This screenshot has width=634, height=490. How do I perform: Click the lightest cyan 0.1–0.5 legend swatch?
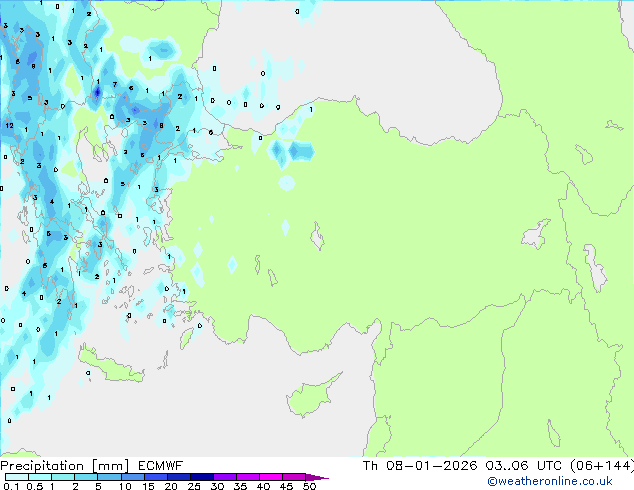17,477
